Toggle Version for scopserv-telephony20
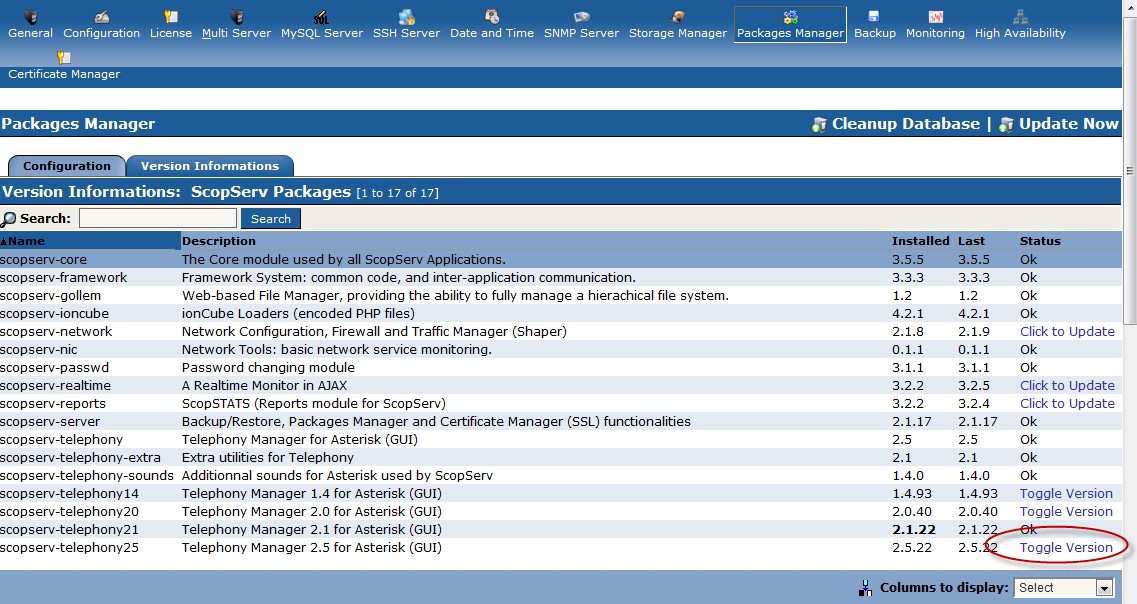Screen dimensions: 1137x604 coord(1066,512)
